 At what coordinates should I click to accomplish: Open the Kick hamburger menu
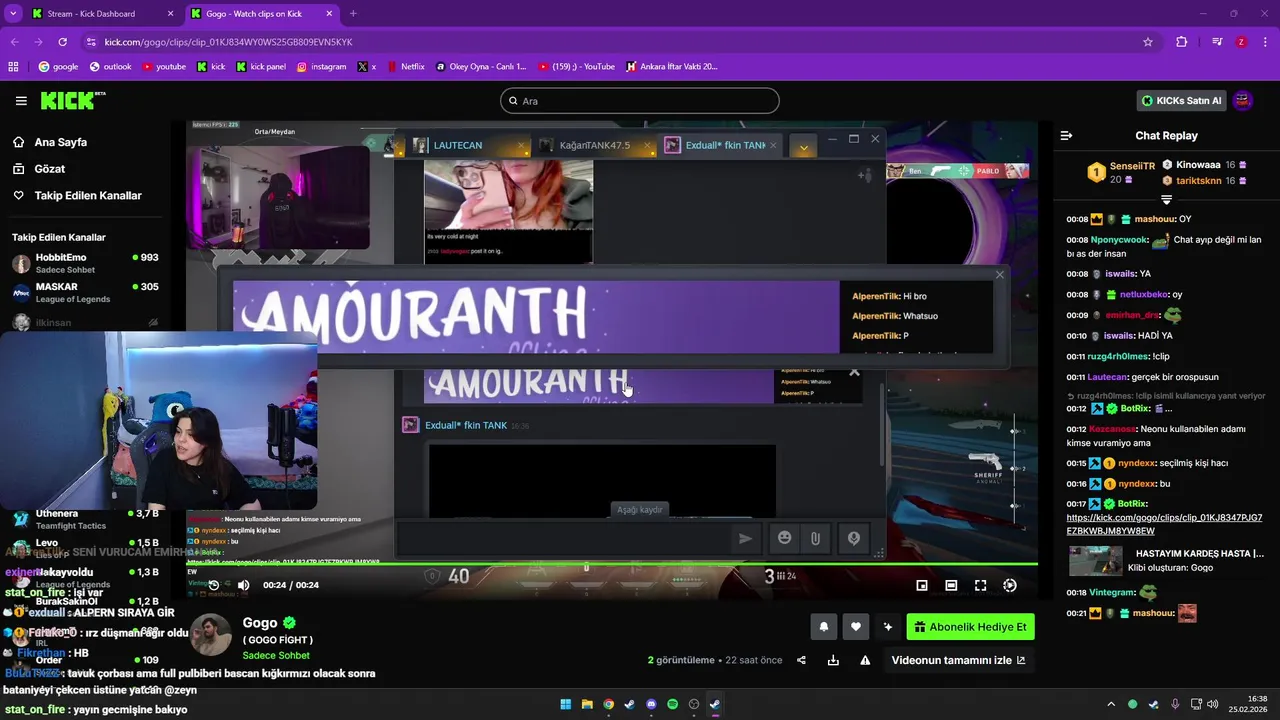[21, 101]
